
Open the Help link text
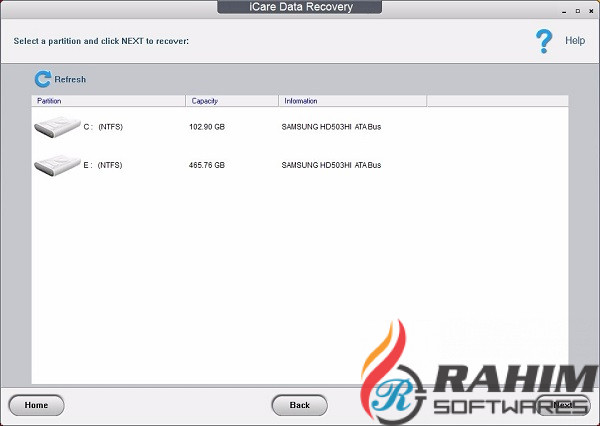(575, 41)
